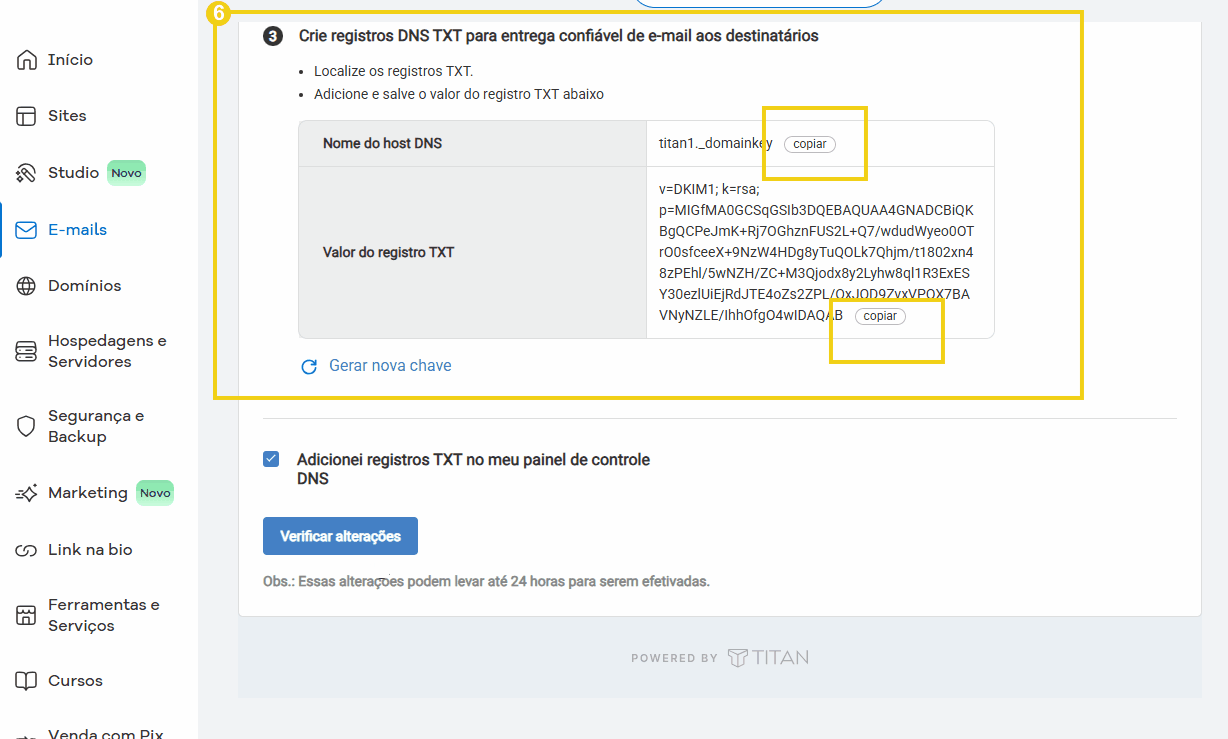
Task: Select the Marketing megaphone icon
Action: 26,492
